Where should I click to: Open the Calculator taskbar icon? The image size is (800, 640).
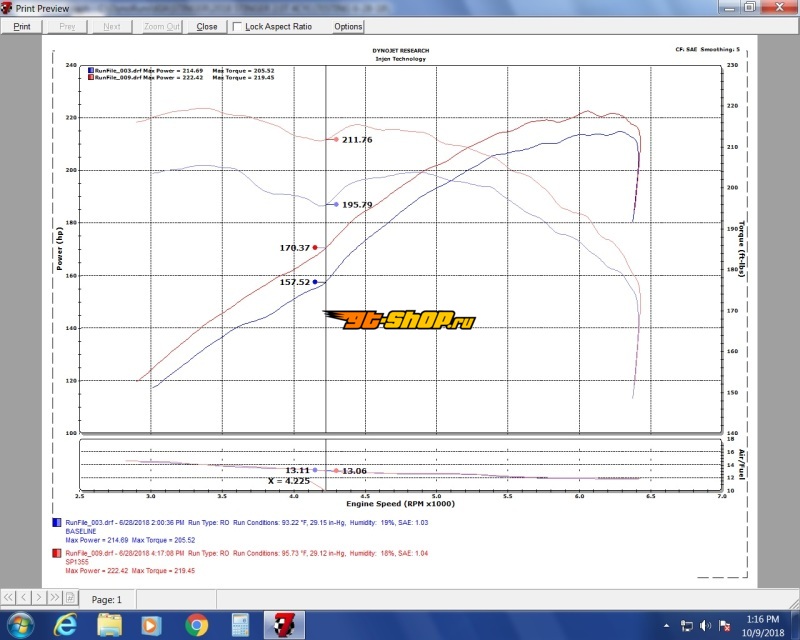(240, 626)
